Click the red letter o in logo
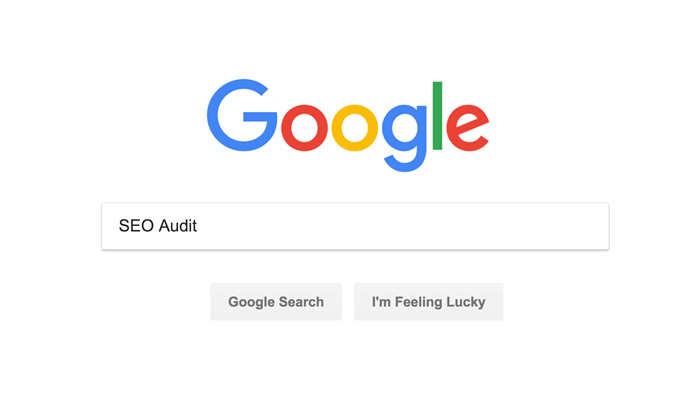This screenshot has width=698, height=419. (x=304, y=128)
